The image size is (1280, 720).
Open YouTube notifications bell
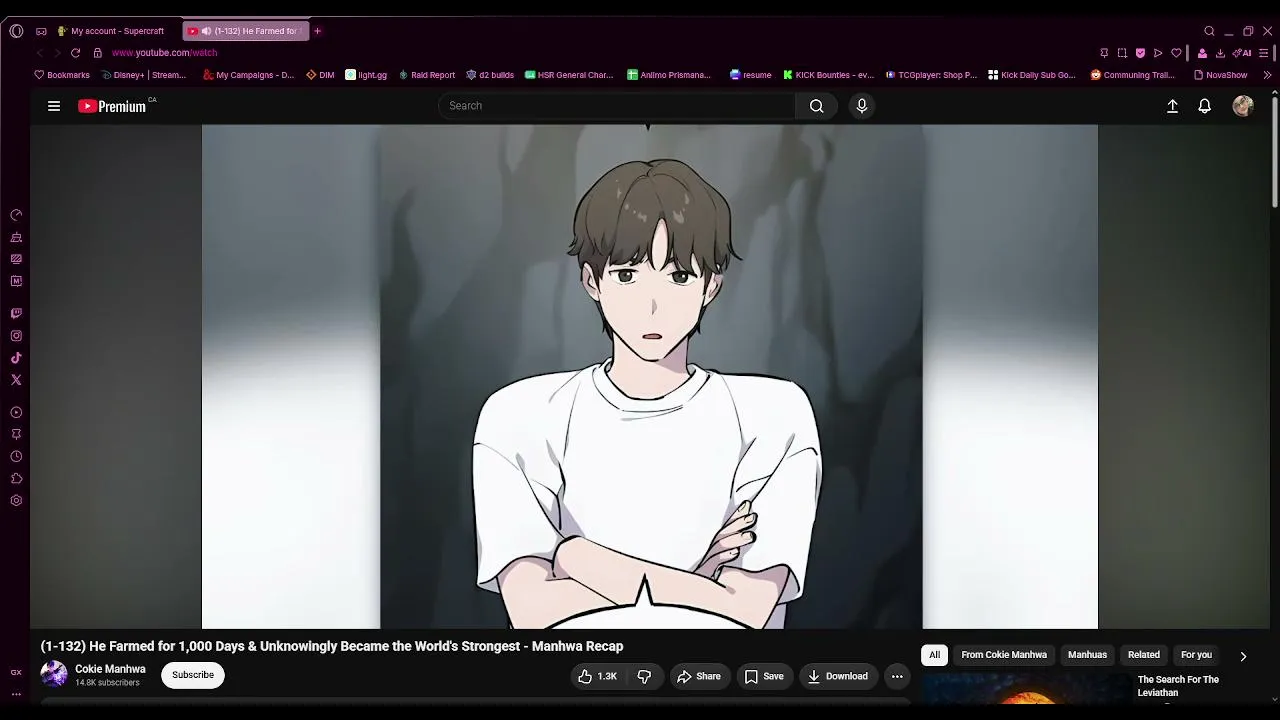point(1205,106)
